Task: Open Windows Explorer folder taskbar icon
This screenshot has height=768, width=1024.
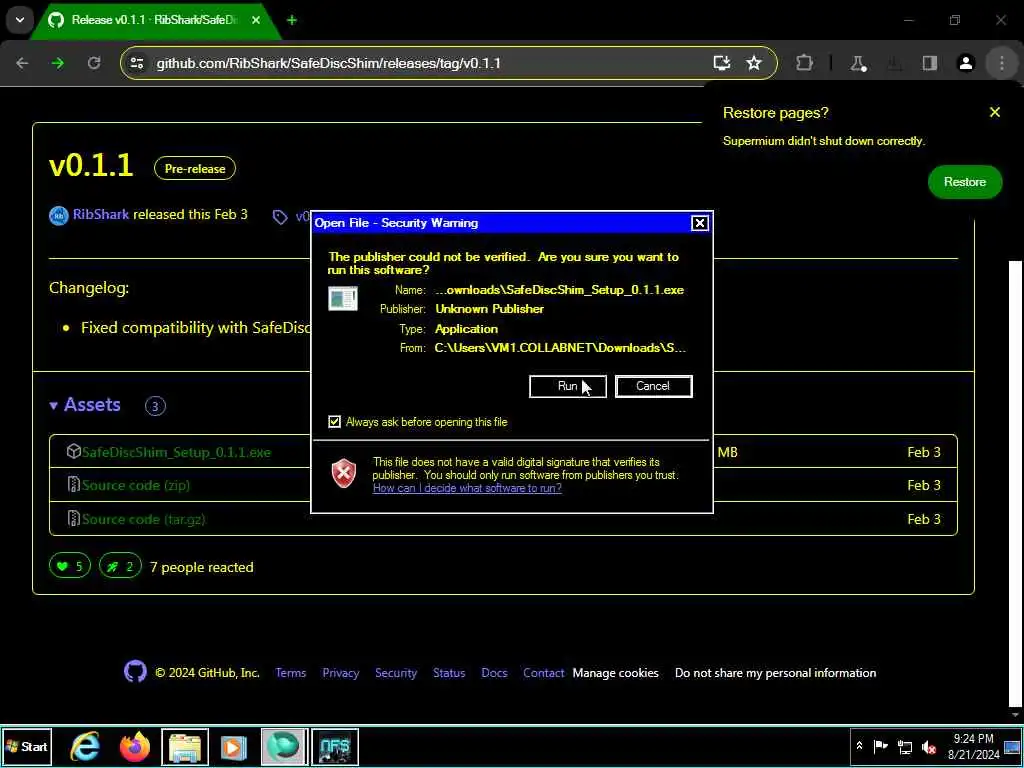Action: [x=185, y=746]
